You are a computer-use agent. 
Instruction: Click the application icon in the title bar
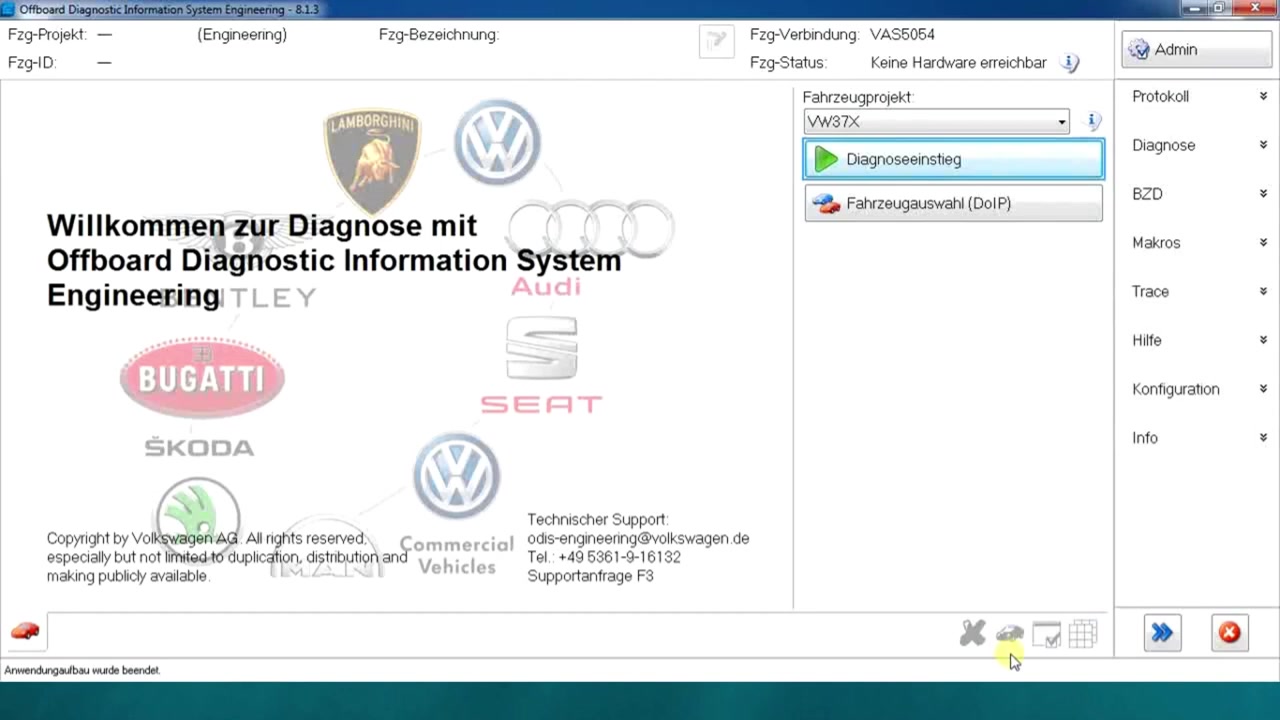pos(9,9)
